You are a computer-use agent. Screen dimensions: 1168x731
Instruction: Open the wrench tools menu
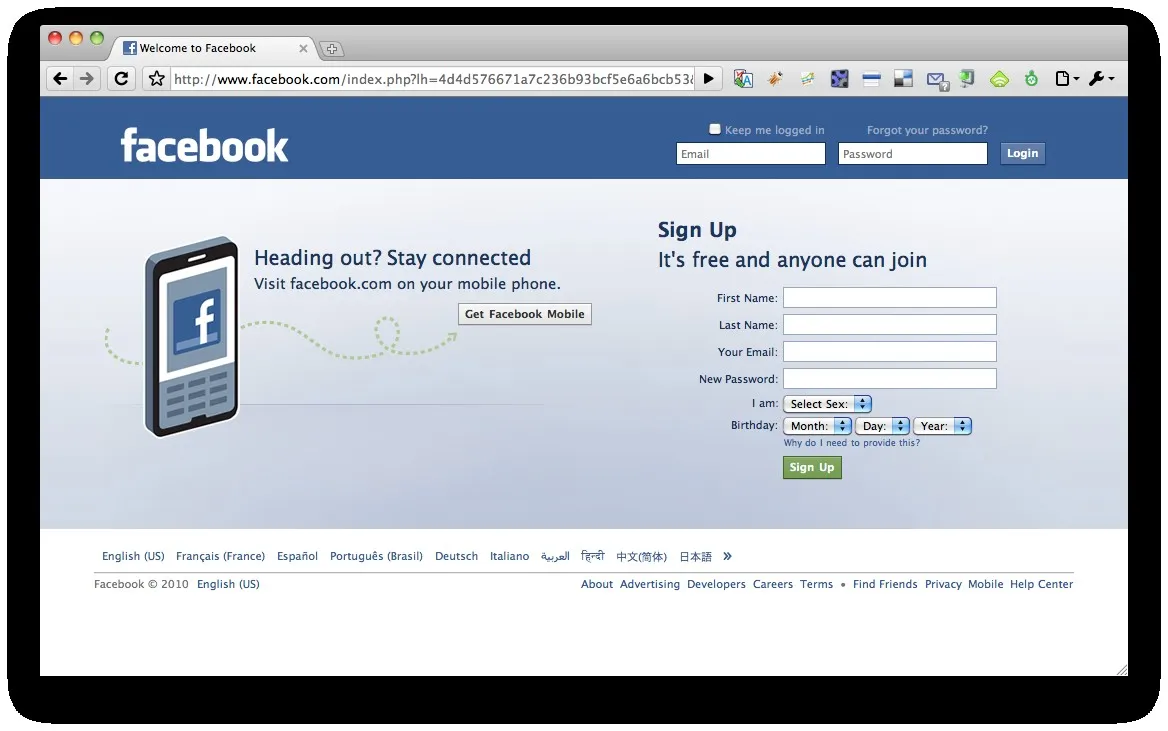tap(1101, 78)
